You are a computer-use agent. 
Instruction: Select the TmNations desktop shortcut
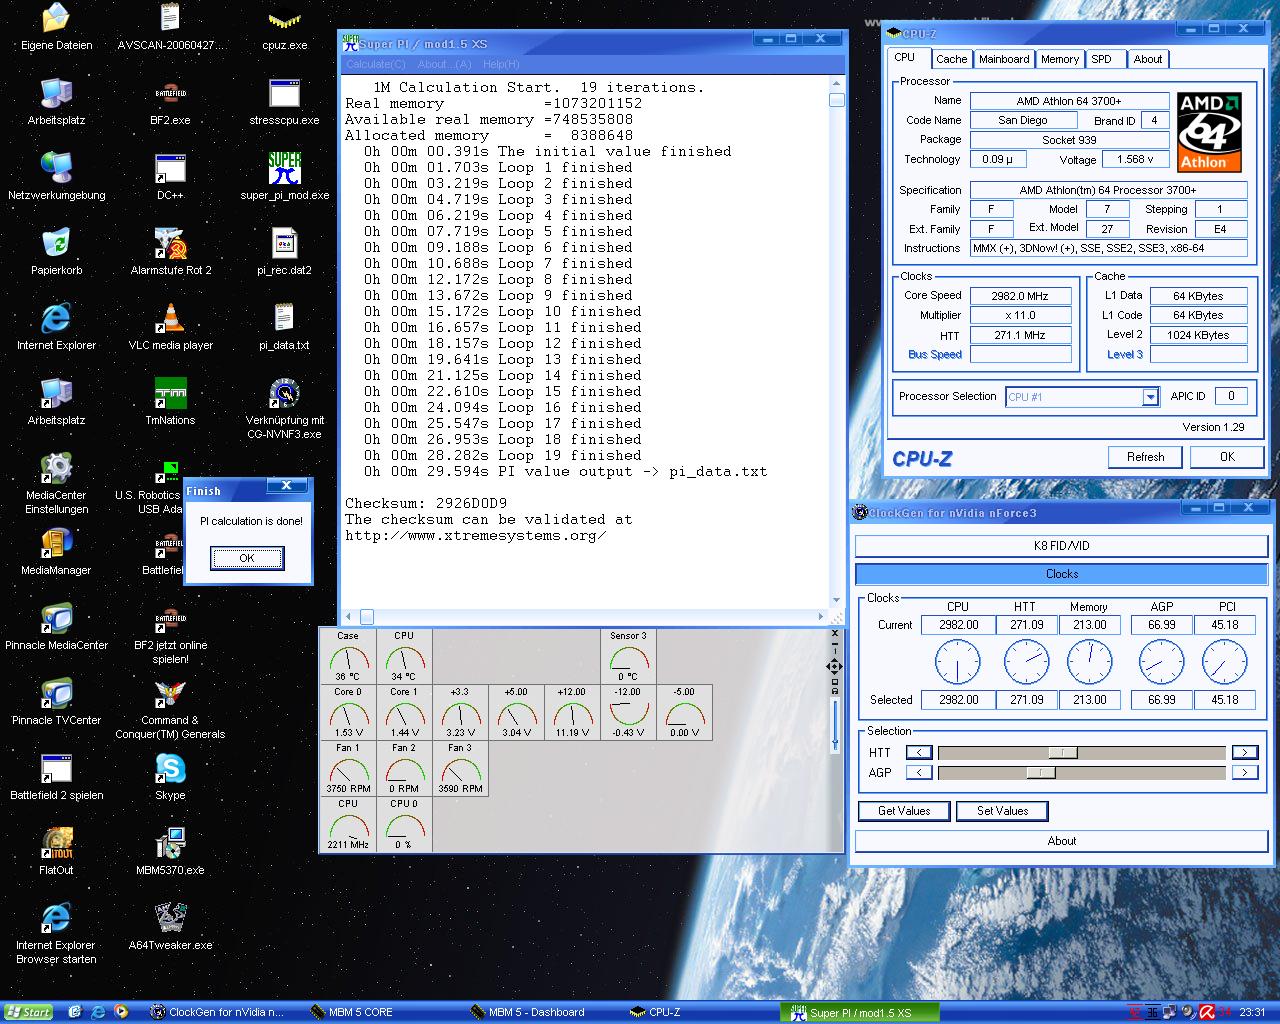pyautogui.click(x=170, y=403)
